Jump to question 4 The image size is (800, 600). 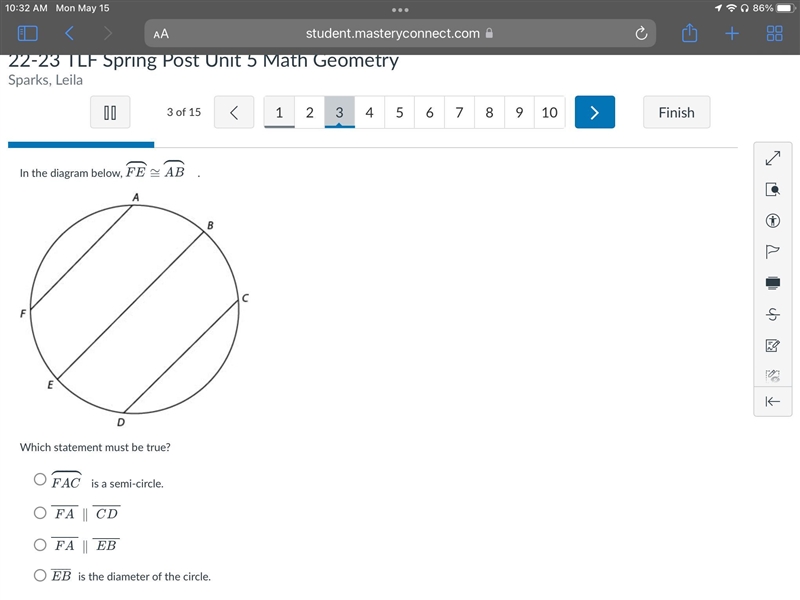pyautogui.click(x=369, y=112)
